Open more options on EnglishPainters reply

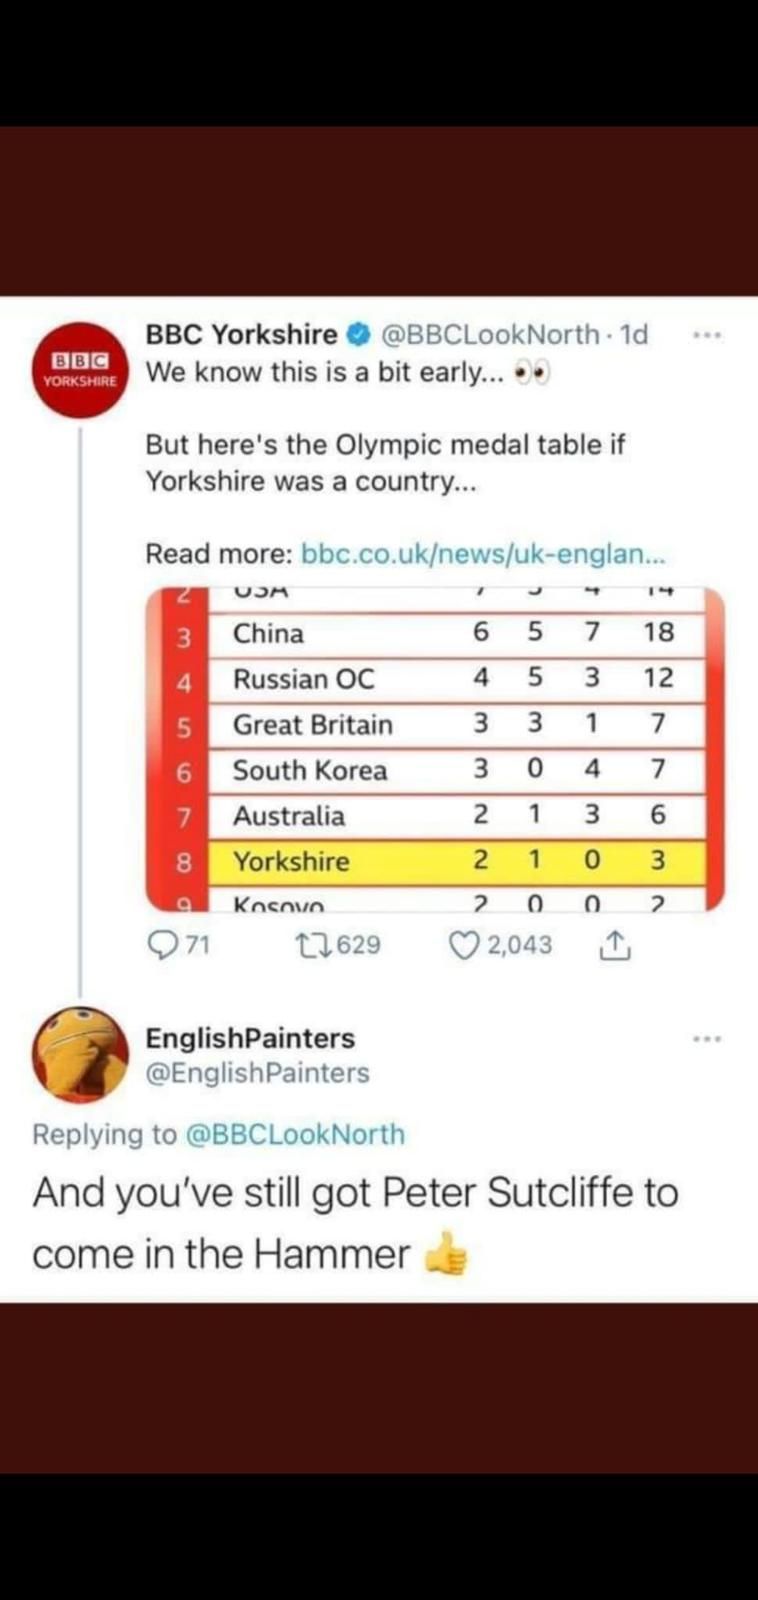pyautogui.click(x=707, y=1039)
